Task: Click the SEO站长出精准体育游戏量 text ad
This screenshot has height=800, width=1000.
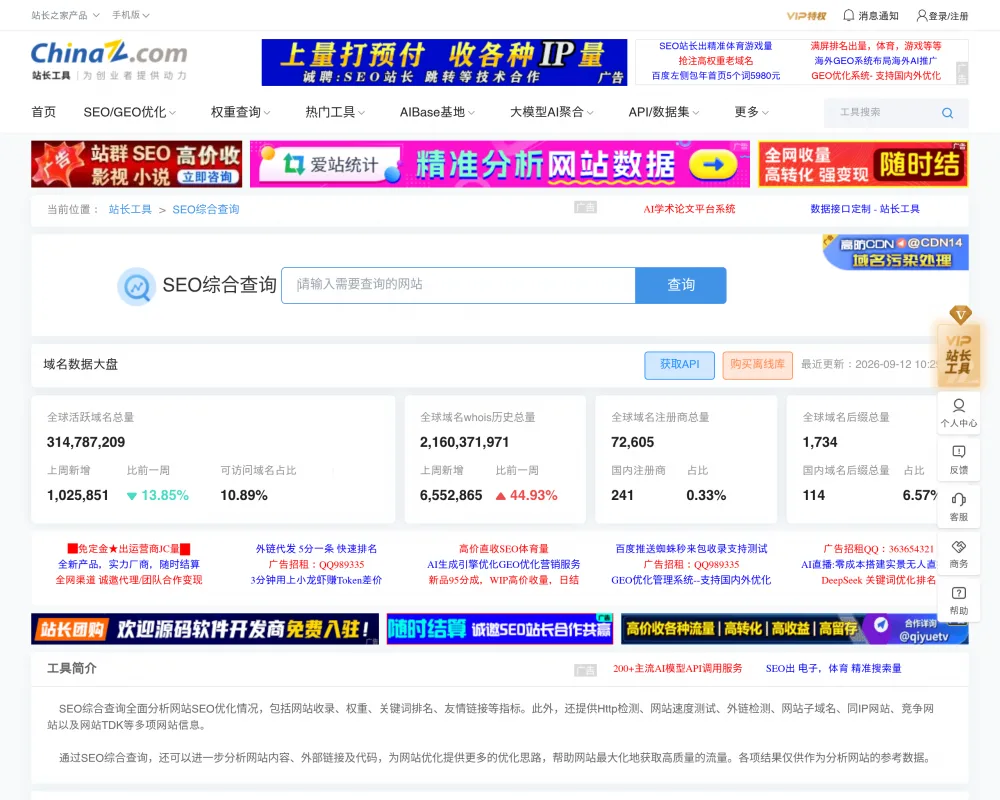Action: [x=716, y=46]
